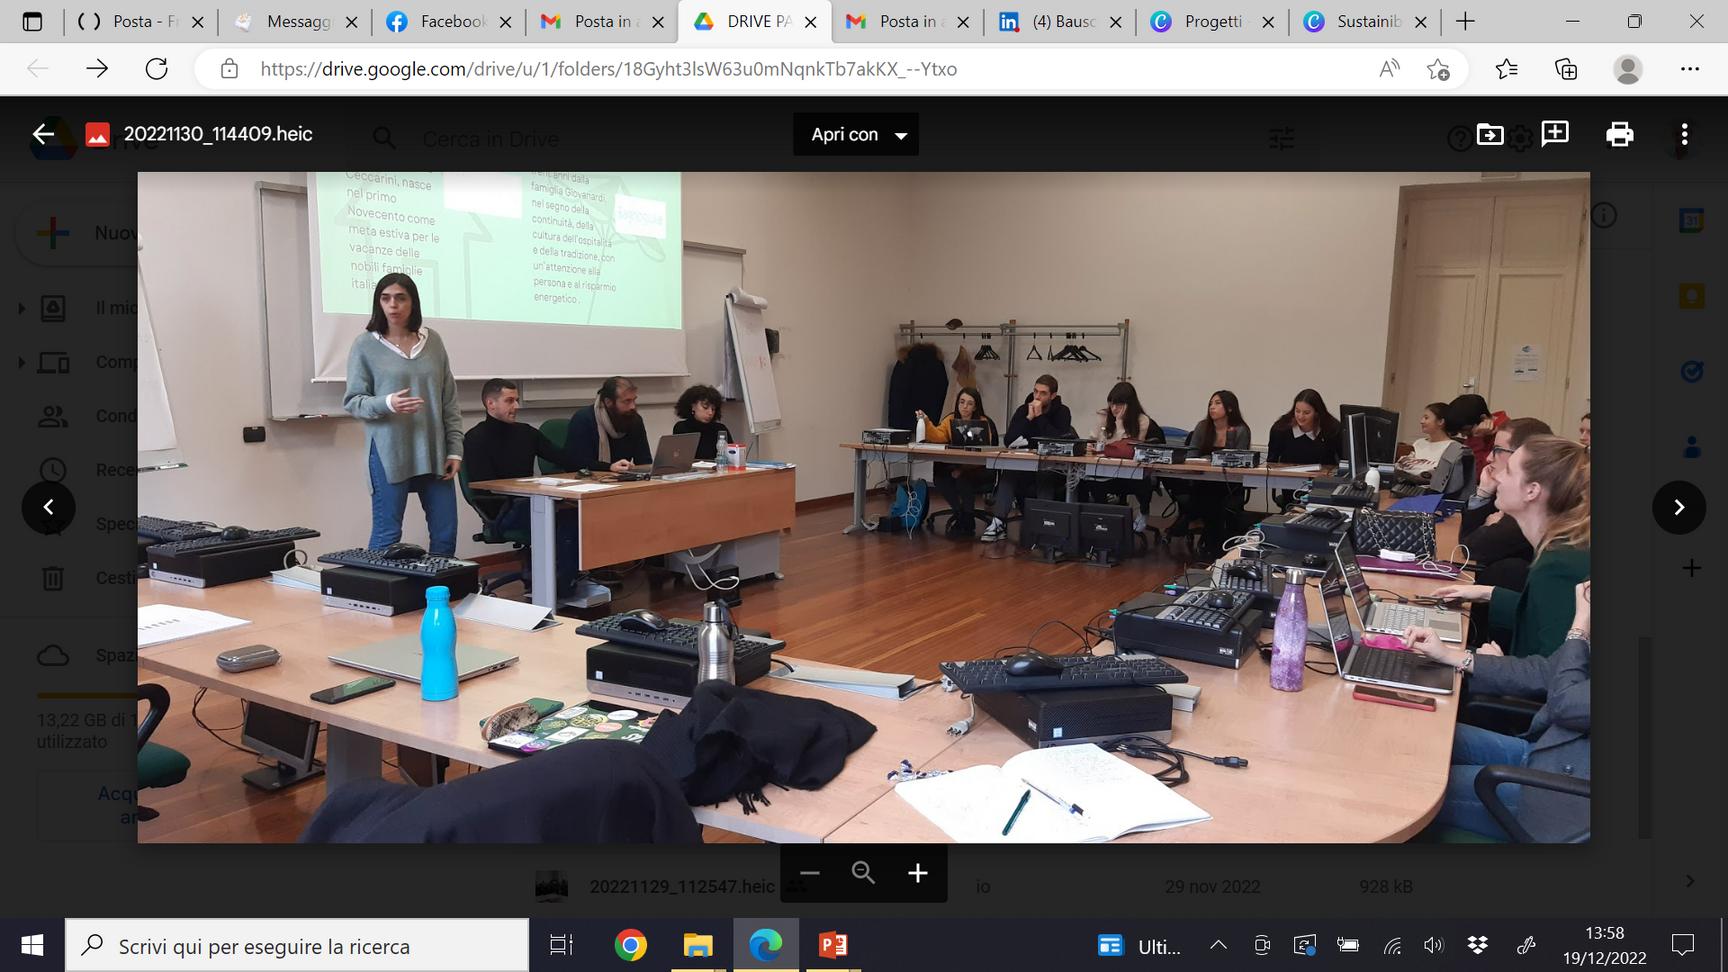Open the Windows Start menu
The image size is (1728, 972).
click(32, 945)
